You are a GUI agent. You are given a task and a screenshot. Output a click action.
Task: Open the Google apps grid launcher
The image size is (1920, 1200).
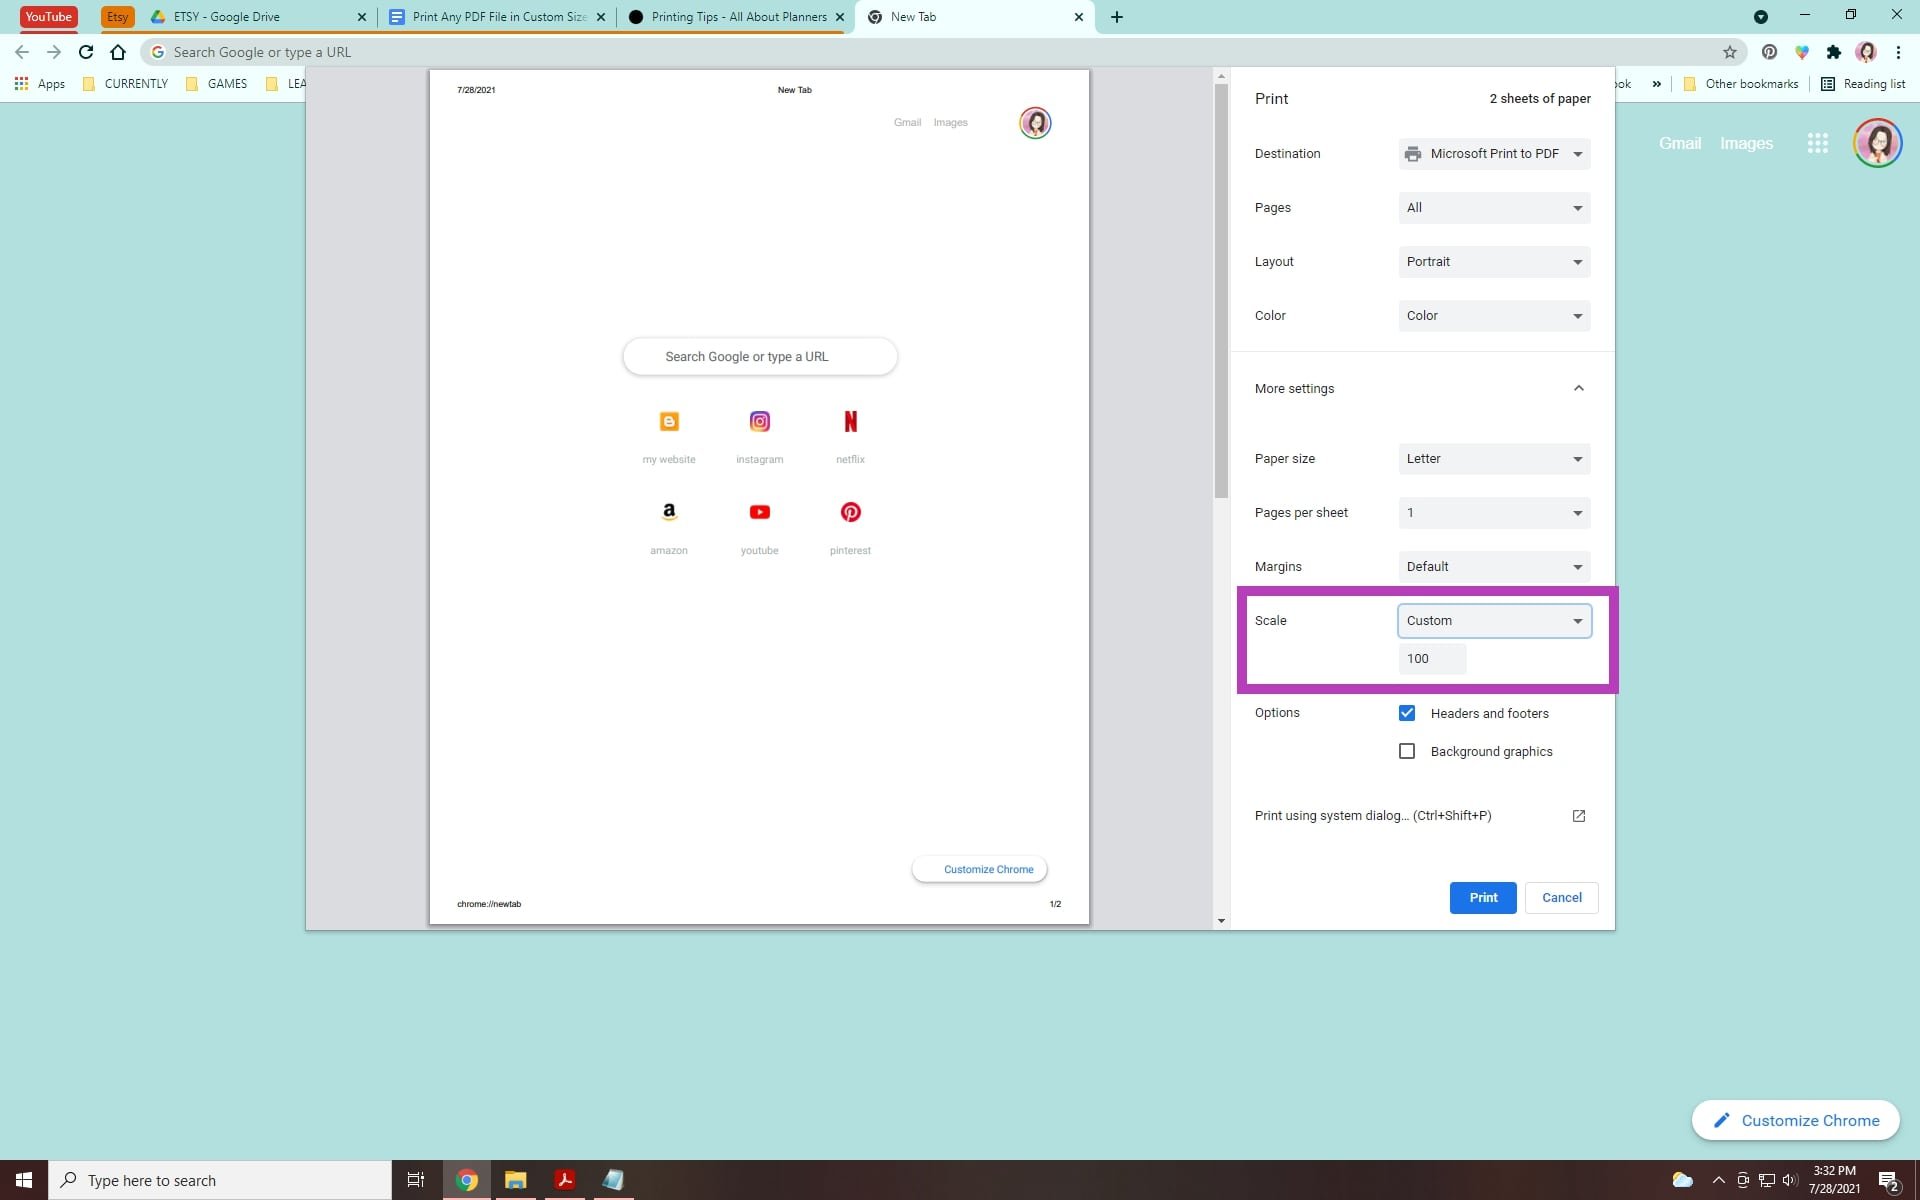pyautogui.click(x=1817, y=143)
